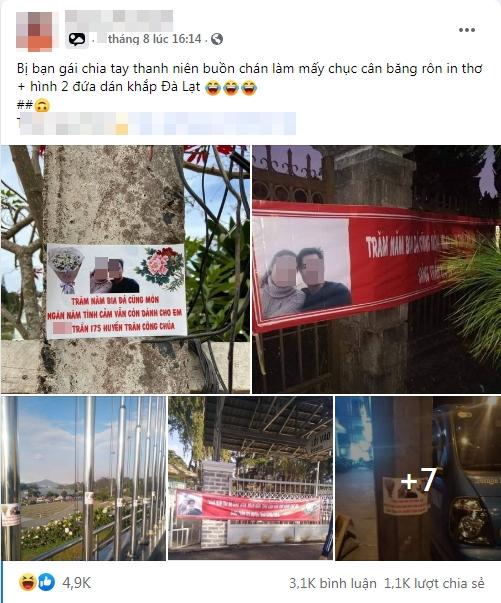
Task: View the 4,9K reactions list
Action: click(77, 583)
